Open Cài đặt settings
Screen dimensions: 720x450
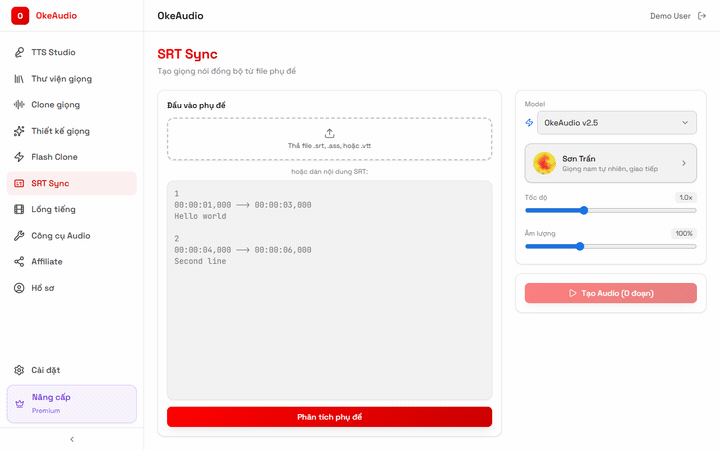click(46, 370)
